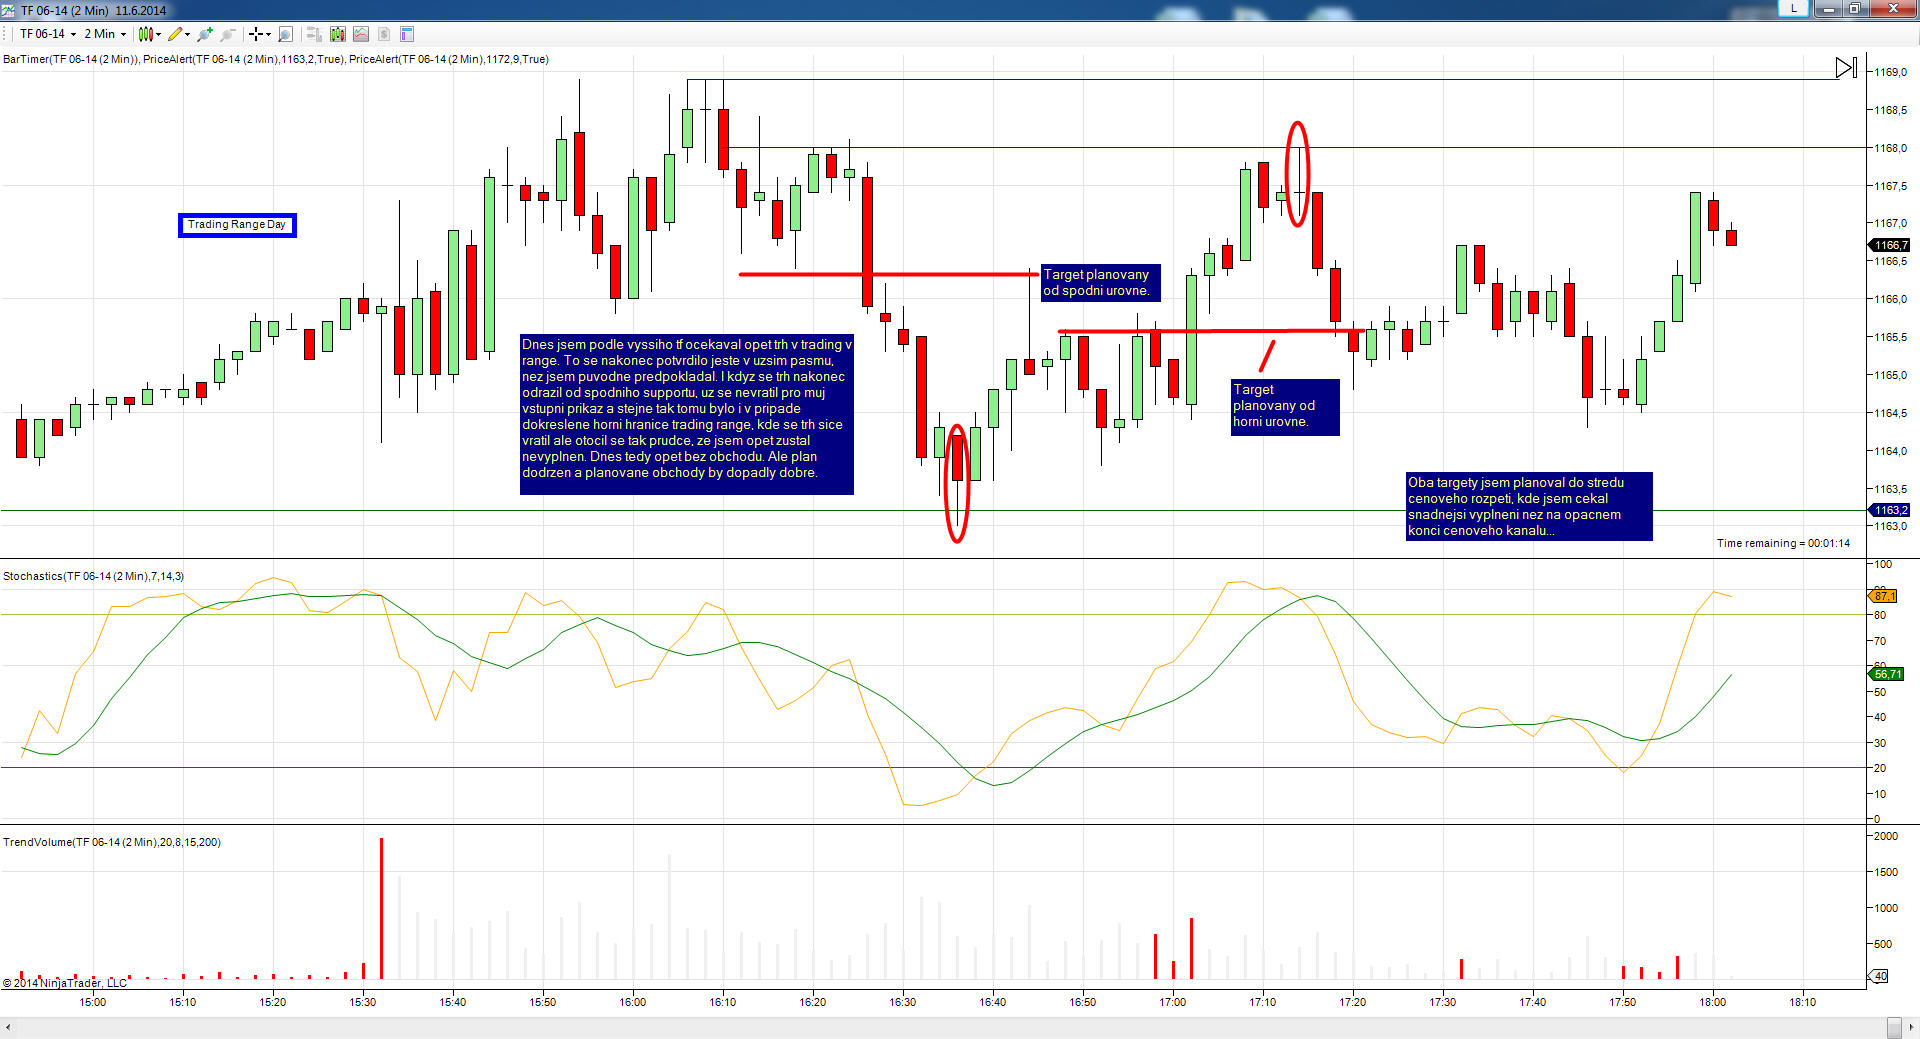Image resolution: width=1920 pixels, height=1039 pixels.
Task: Click the greyed-out bars icon after the magnifier
Action: point(315,34)
